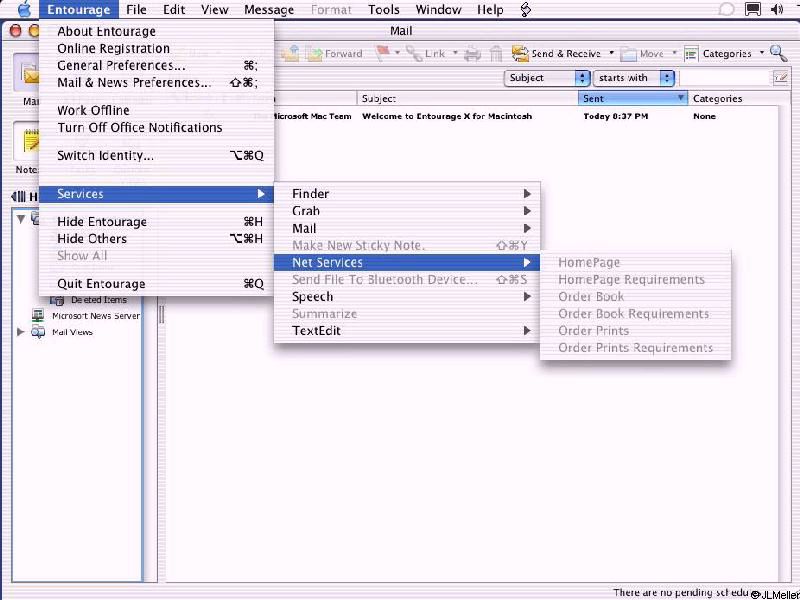Screen dimensions: 800x600
Task: Choose Online Registration
Action: coord(157,48)
